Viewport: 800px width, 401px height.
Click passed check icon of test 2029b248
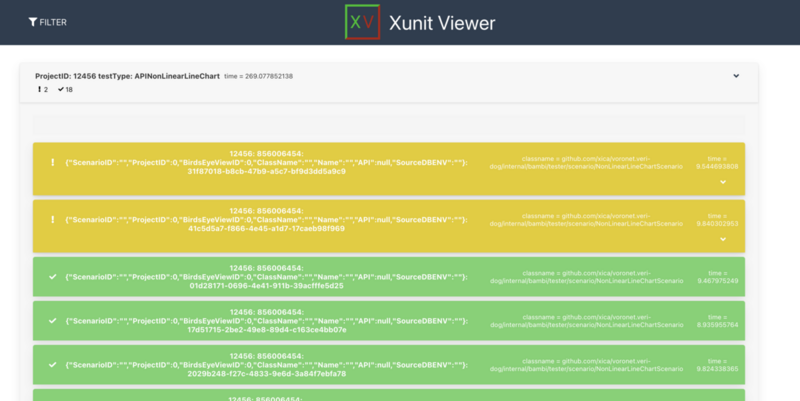[x=52, y=364]
